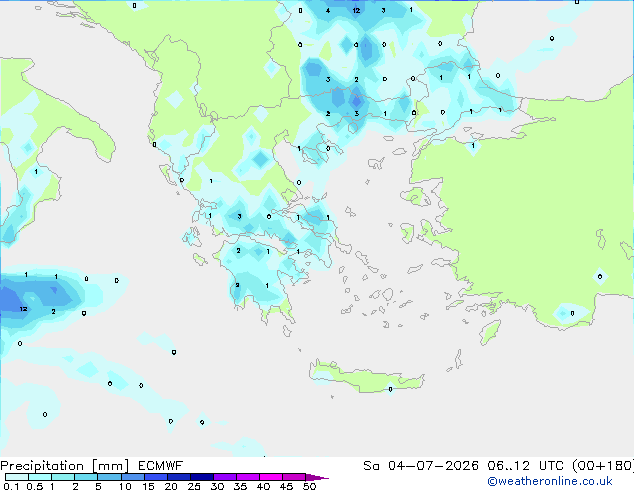Click the legend scale label '0.5'

[34, 486]
